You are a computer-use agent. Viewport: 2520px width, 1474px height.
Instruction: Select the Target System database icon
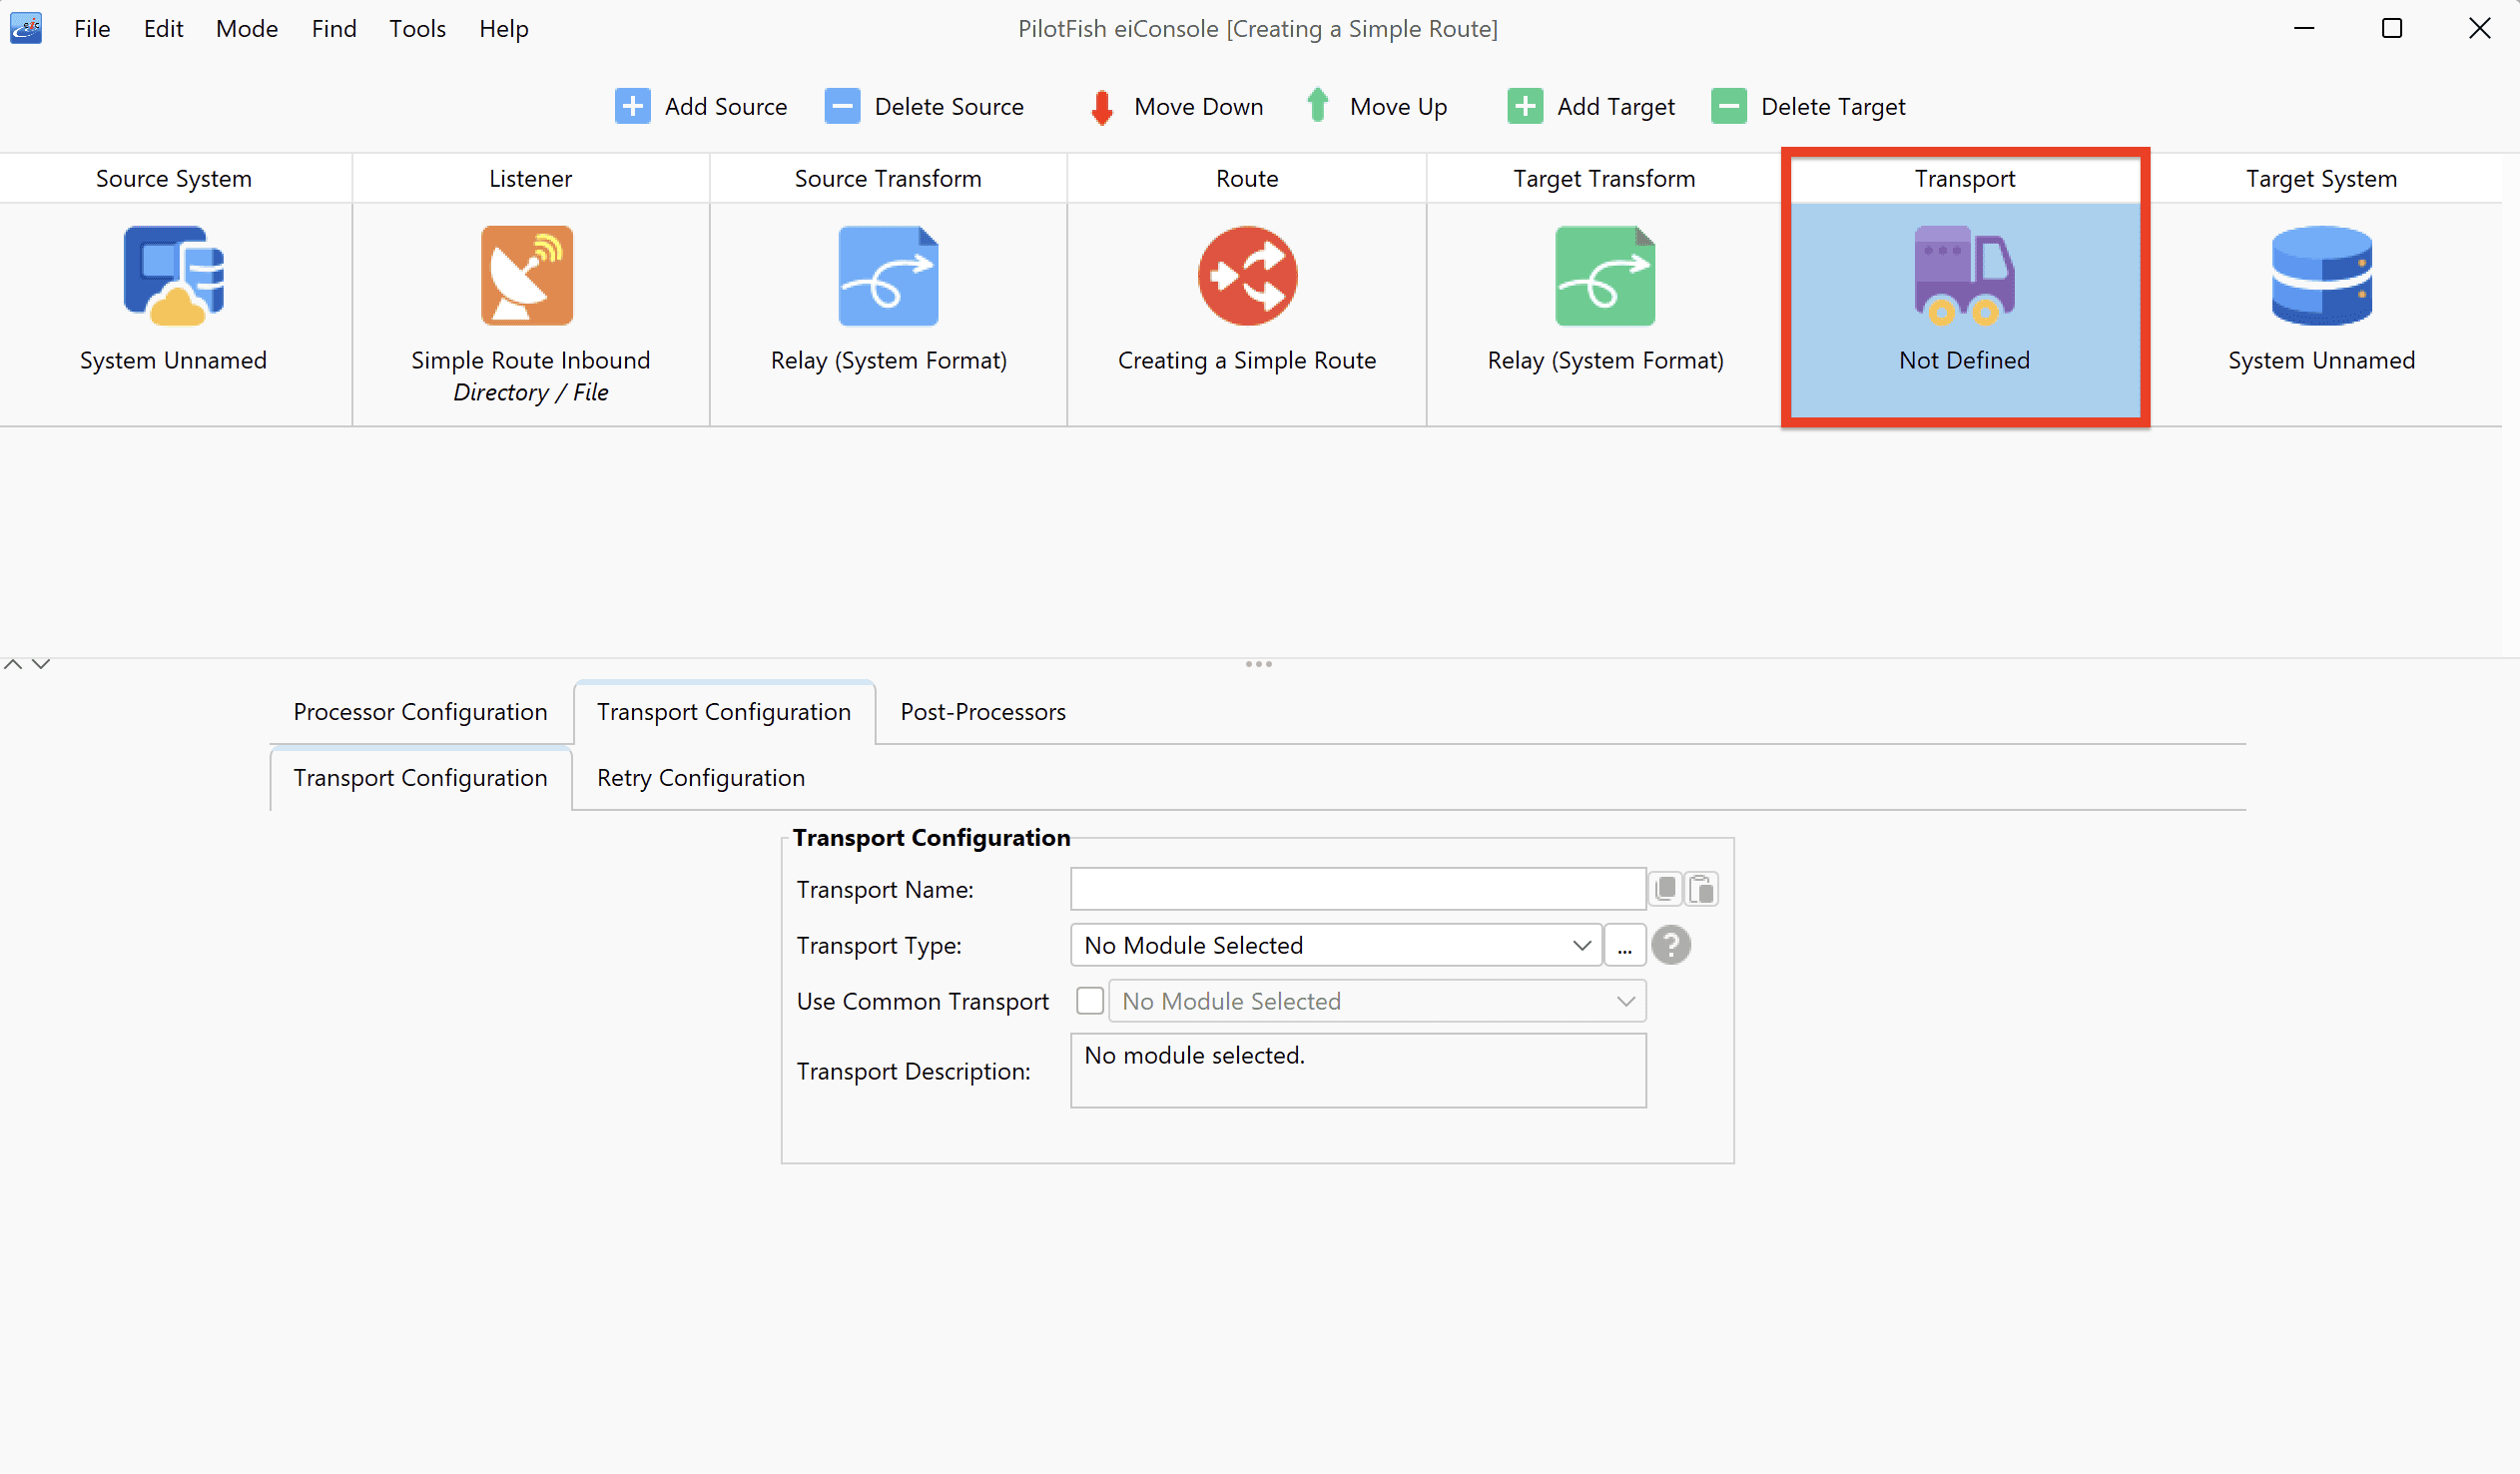click(2322, 276)
